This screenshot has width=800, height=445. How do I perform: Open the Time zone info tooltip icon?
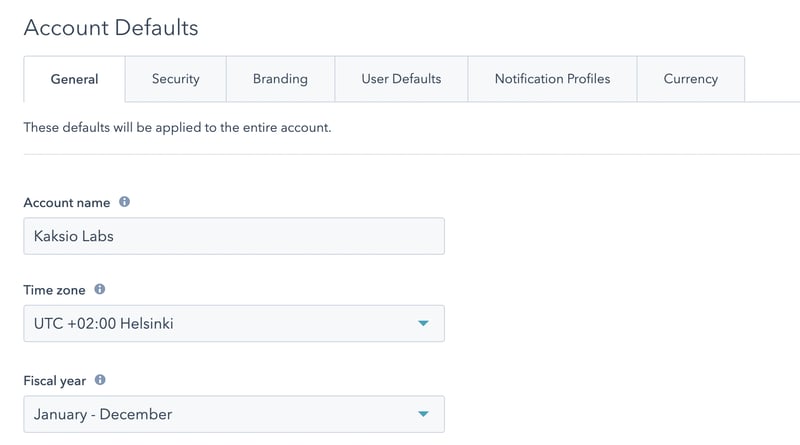click(x=99, y=289)
